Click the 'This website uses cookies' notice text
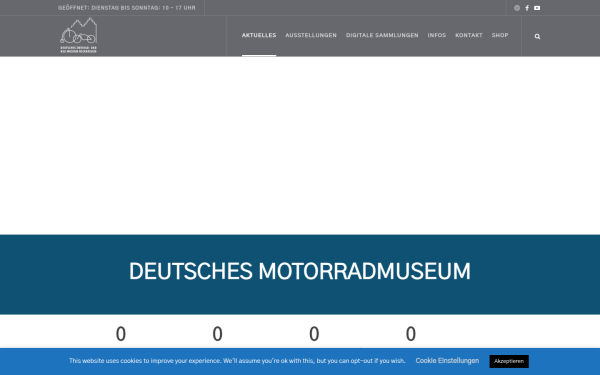Screen dimensions: 600x375 237,361
